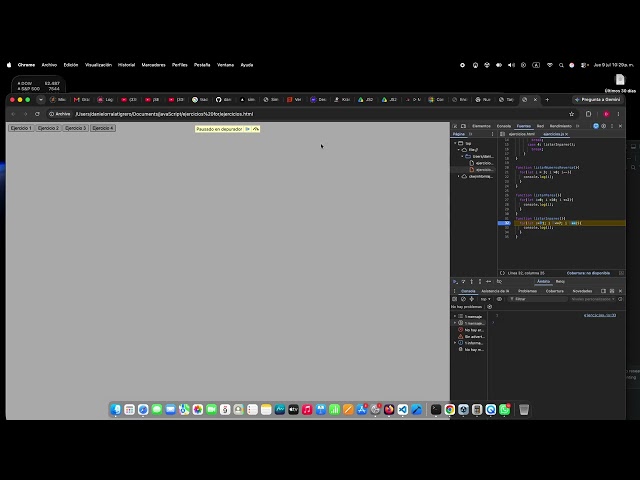Click the Cobertura no disponible link

(588, 273)
